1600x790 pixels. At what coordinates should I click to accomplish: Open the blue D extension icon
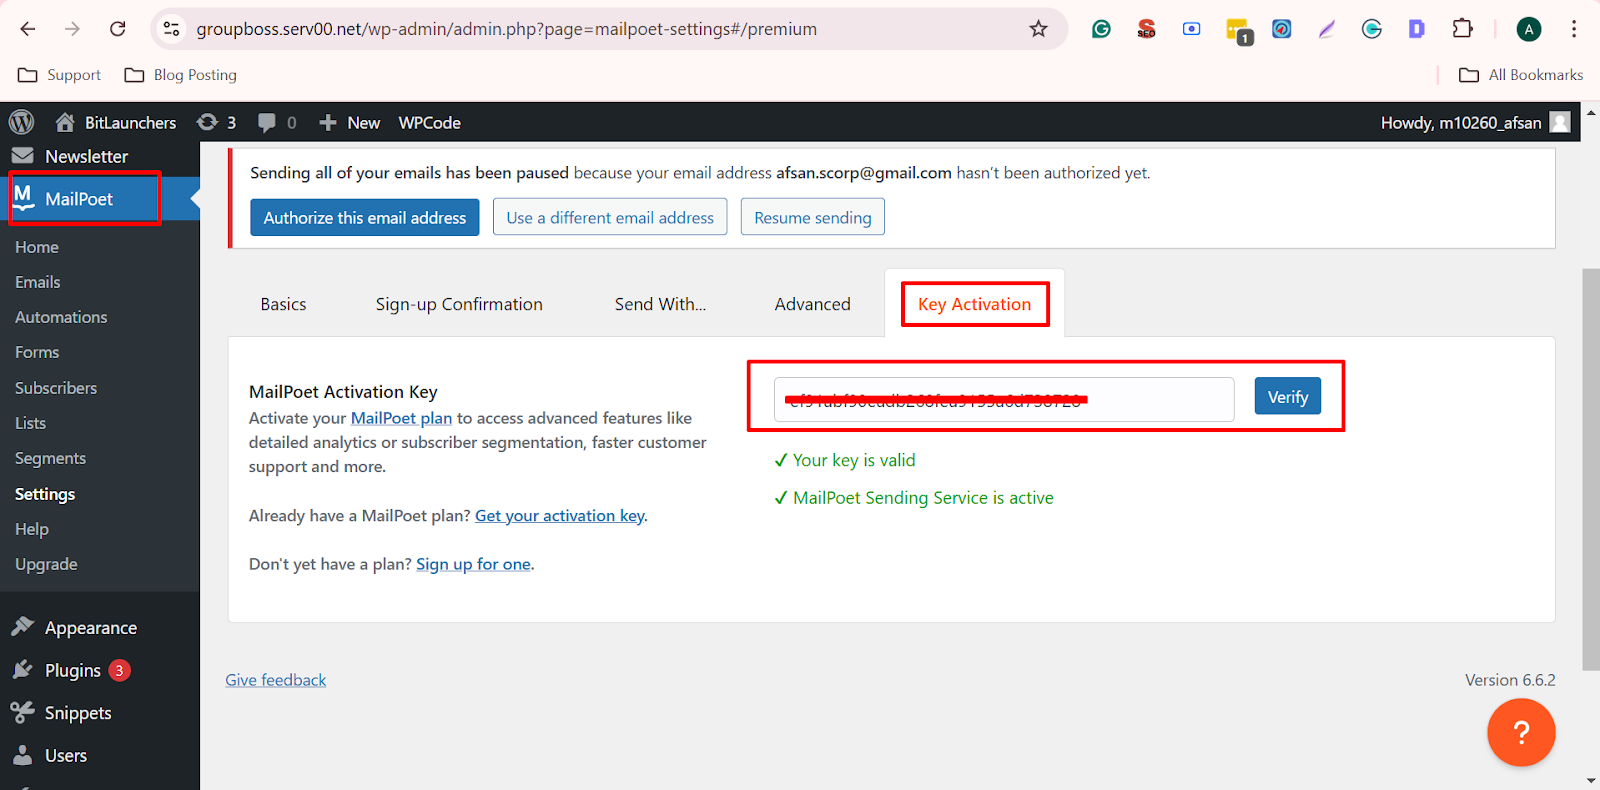(1416, 29)
